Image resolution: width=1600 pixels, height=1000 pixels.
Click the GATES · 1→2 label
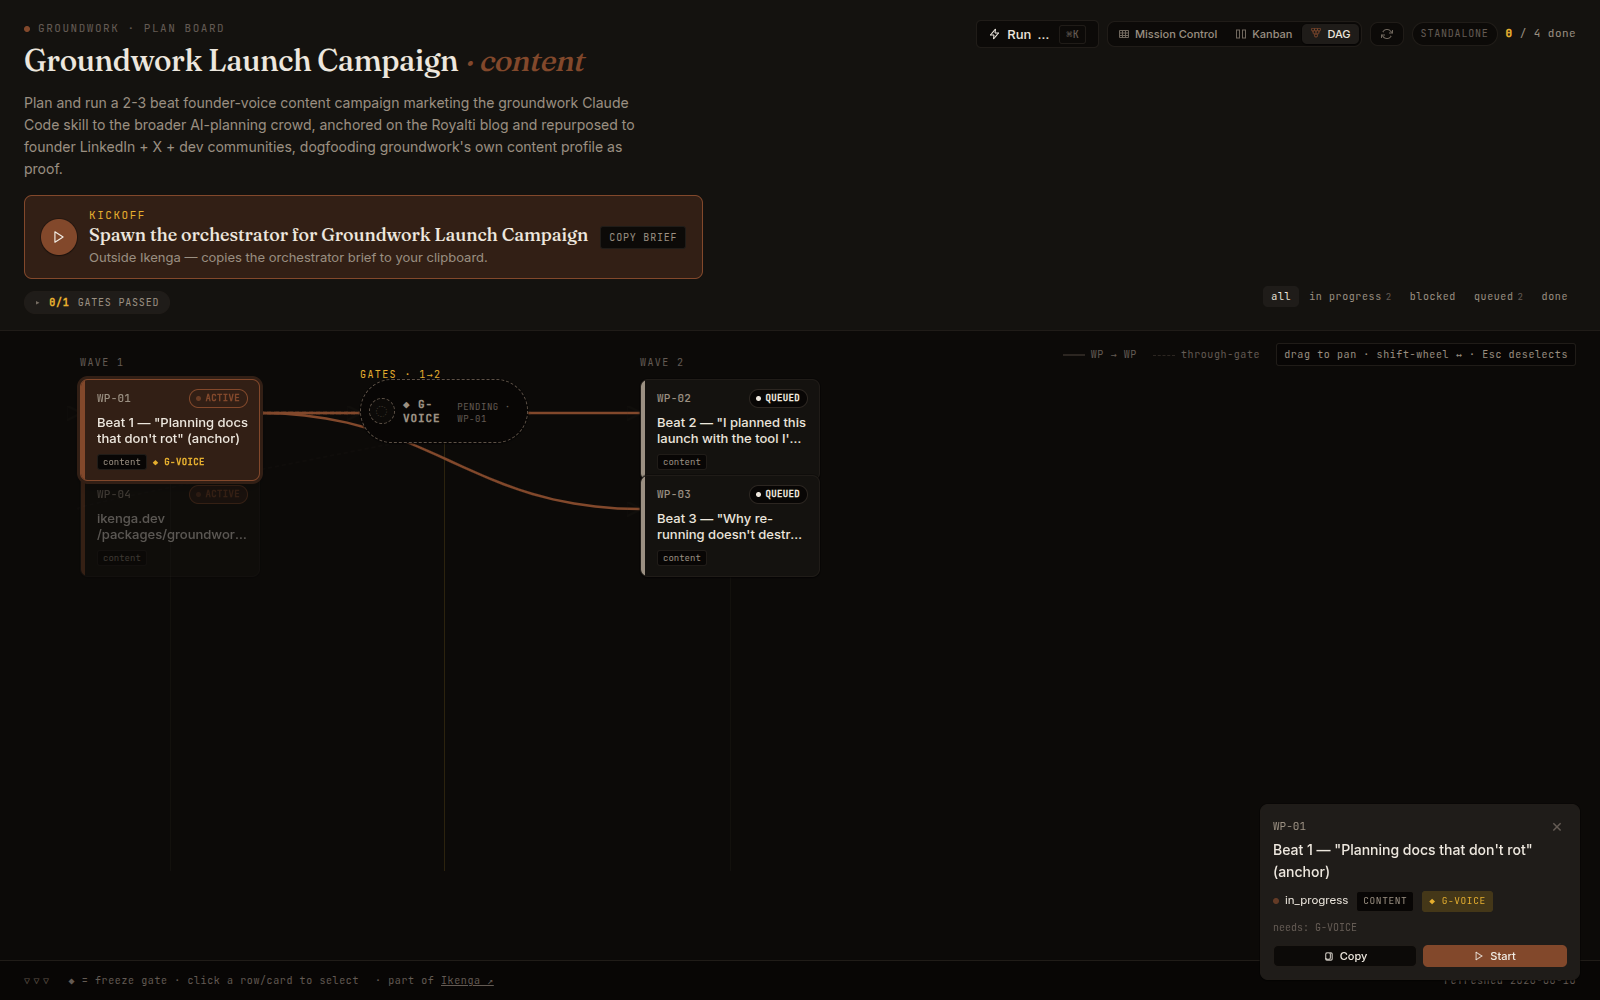pos(400,375)
